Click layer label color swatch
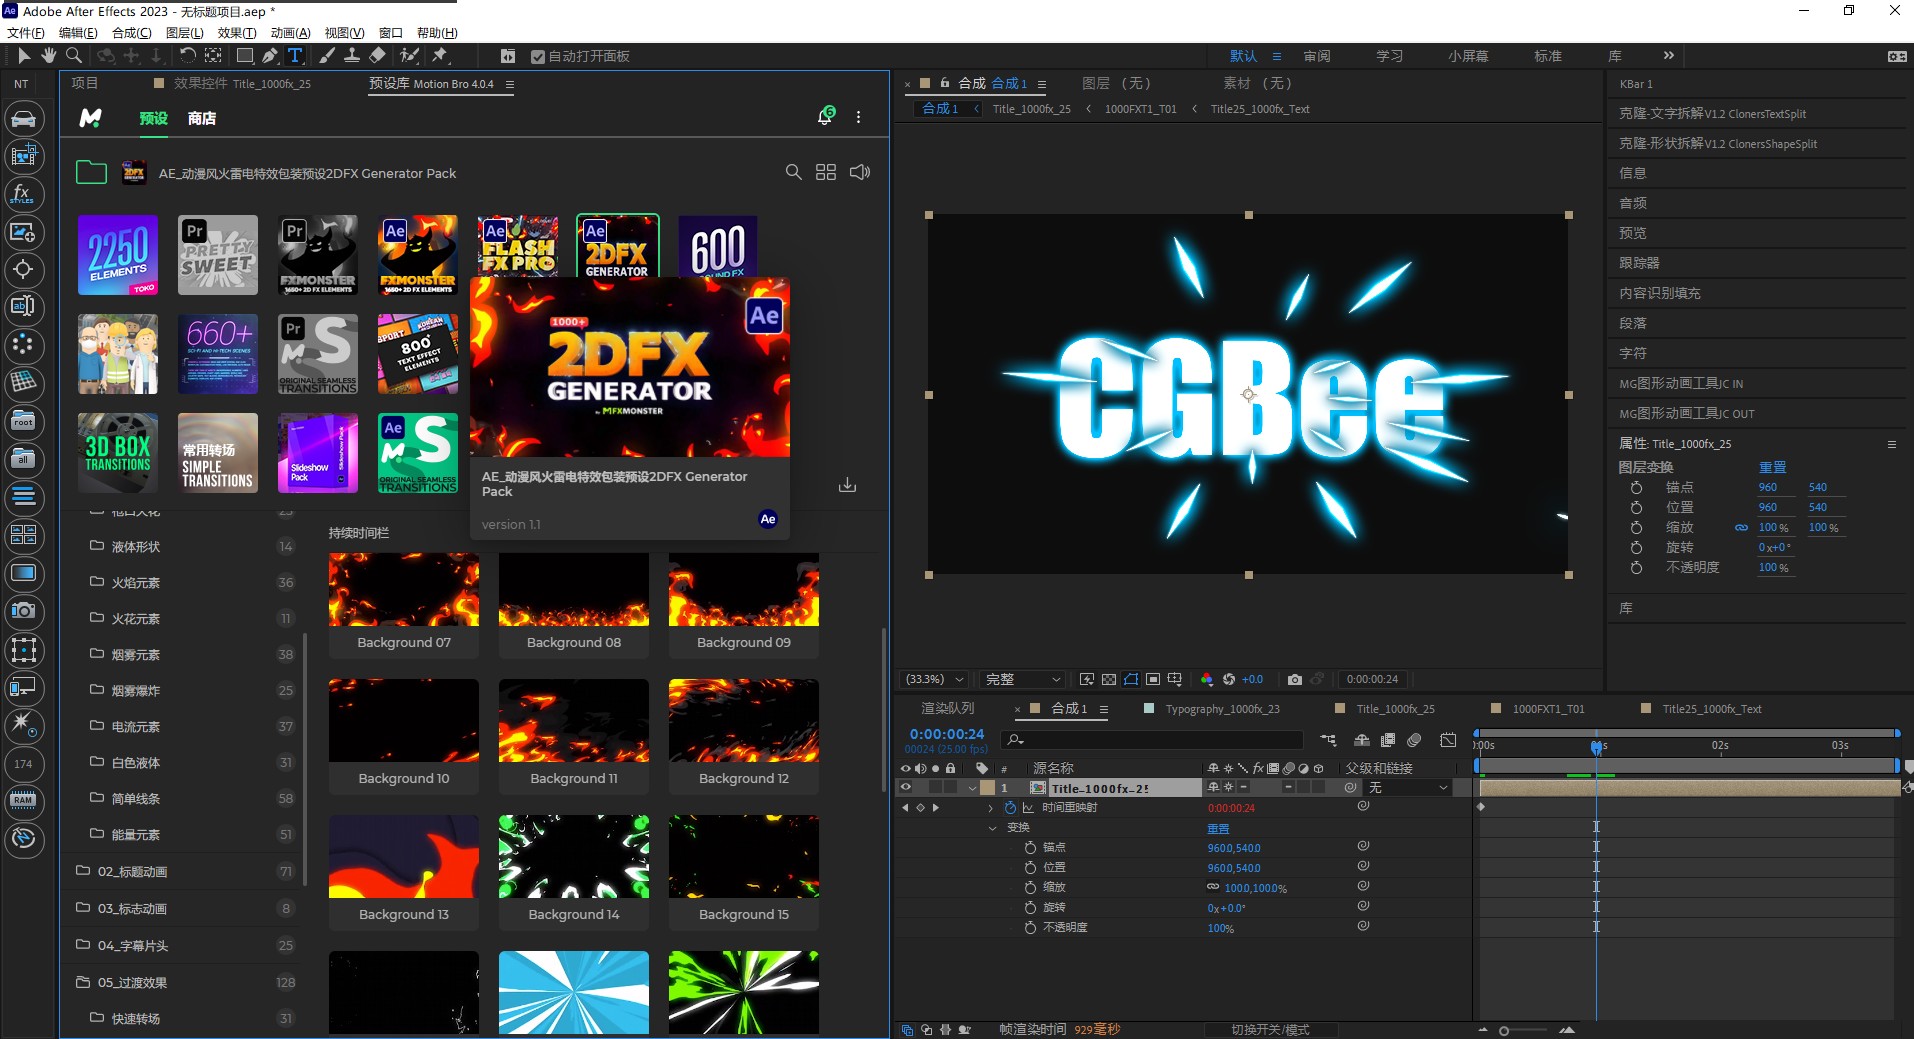Image resolution: width=1914 pixels, height=1039 pixels. (x=988, y=787)
